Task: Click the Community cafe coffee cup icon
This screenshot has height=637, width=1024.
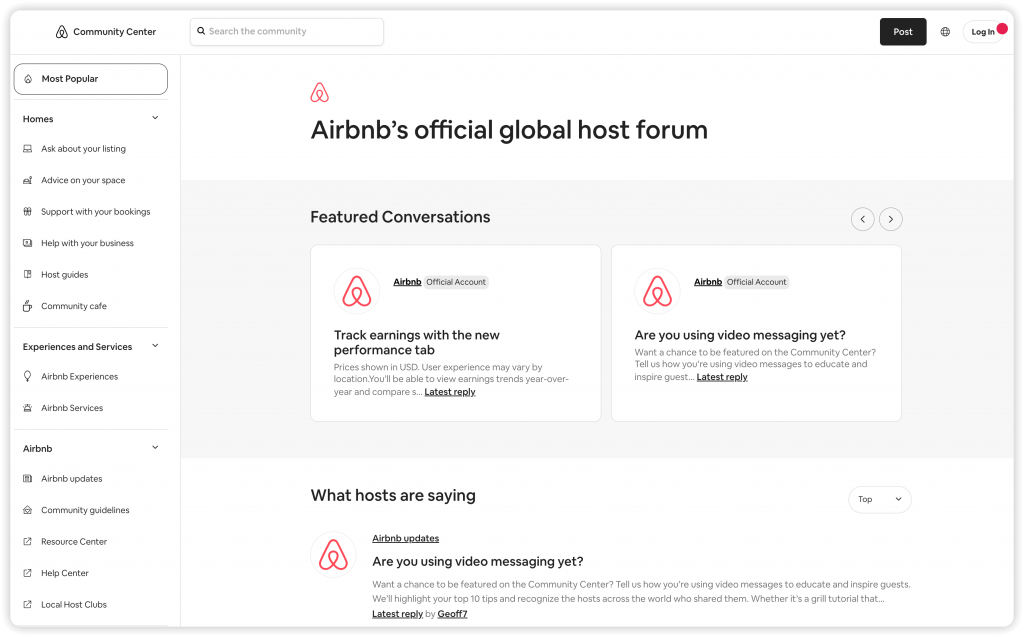Action: click(28, 306)
